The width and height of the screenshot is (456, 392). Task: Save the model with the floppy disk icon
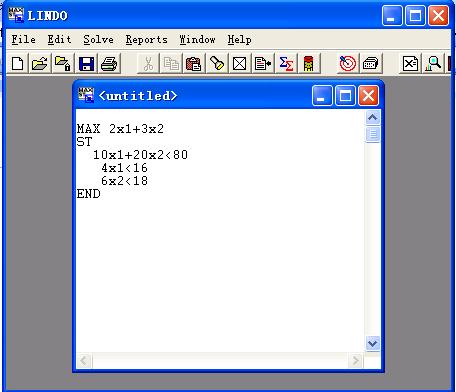[86, 63]
